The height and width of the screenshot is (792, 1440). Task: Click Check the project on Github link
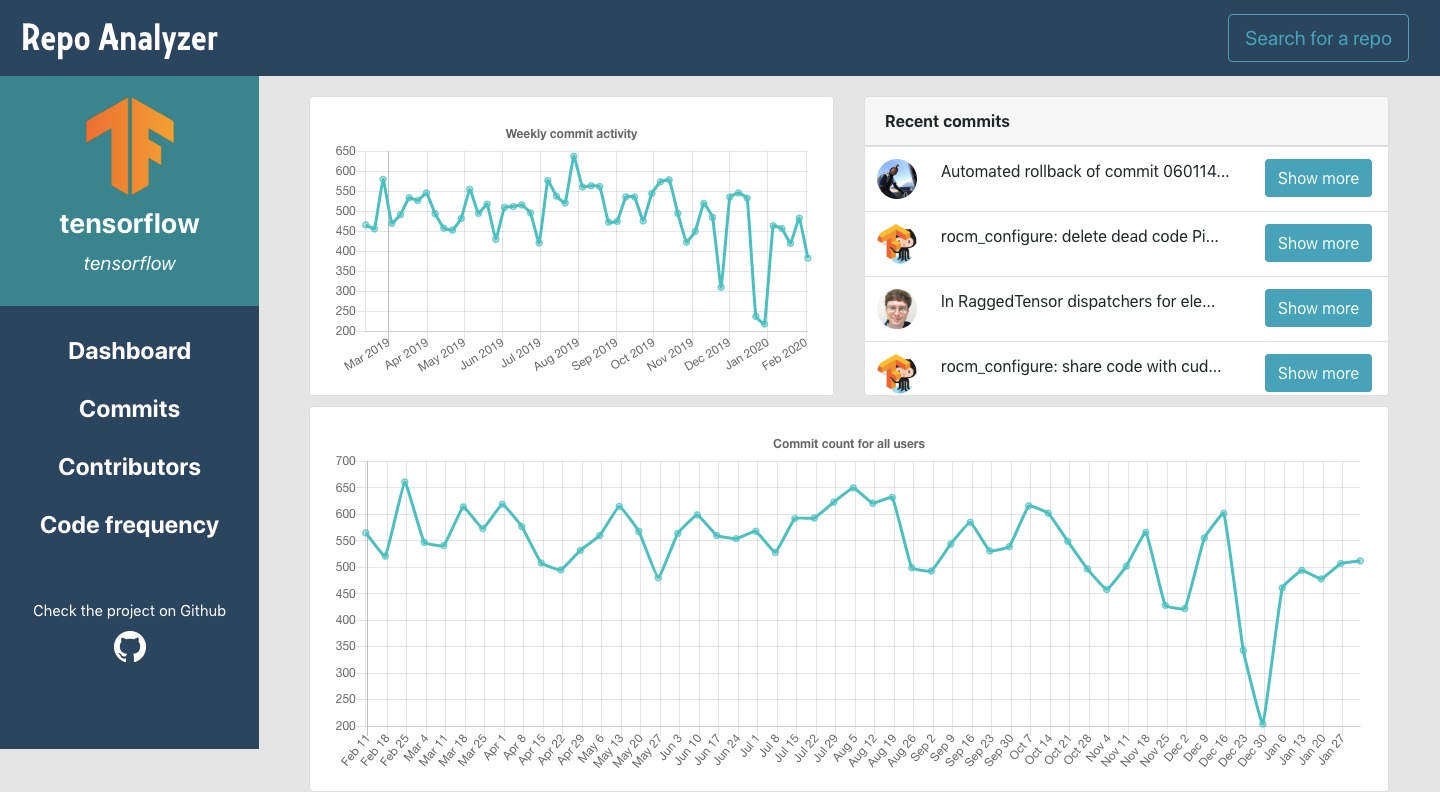pyautogui.click(x=129, y=610)
